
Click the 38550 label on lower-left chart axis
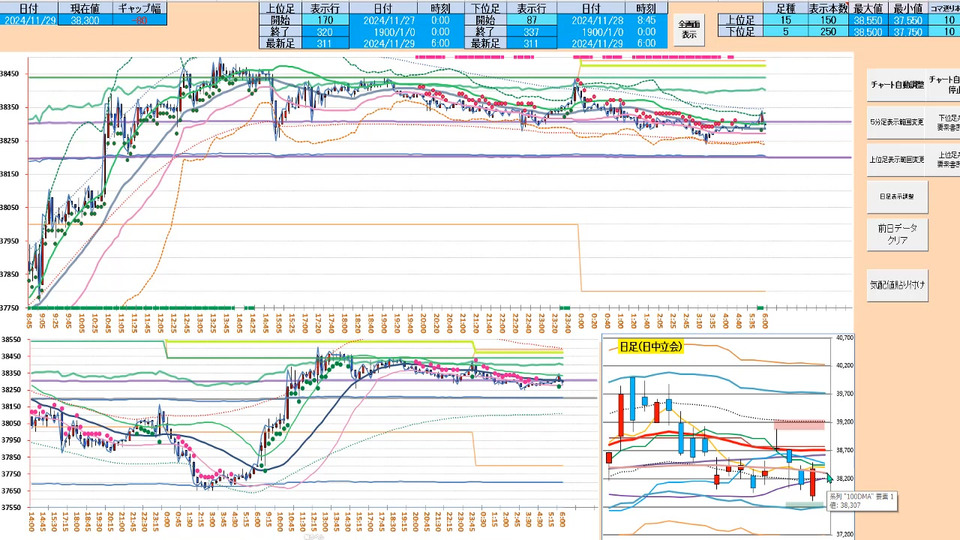[x=11, y=339]
